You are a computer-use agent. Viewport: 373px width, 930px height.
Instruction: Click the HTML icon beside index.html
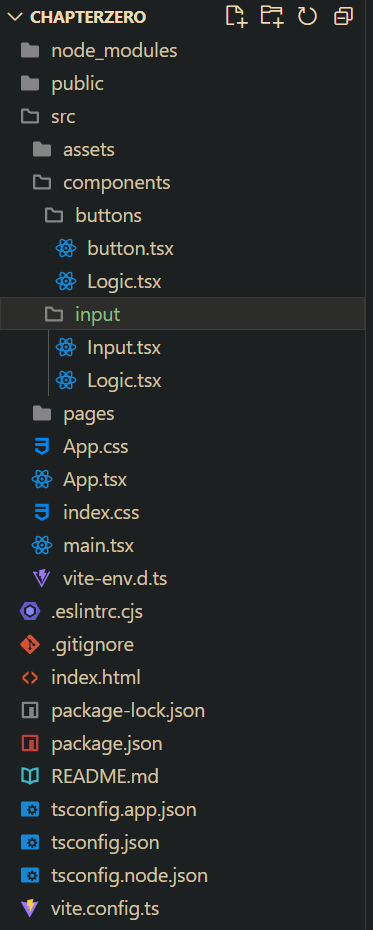click(x=30, y=677)
